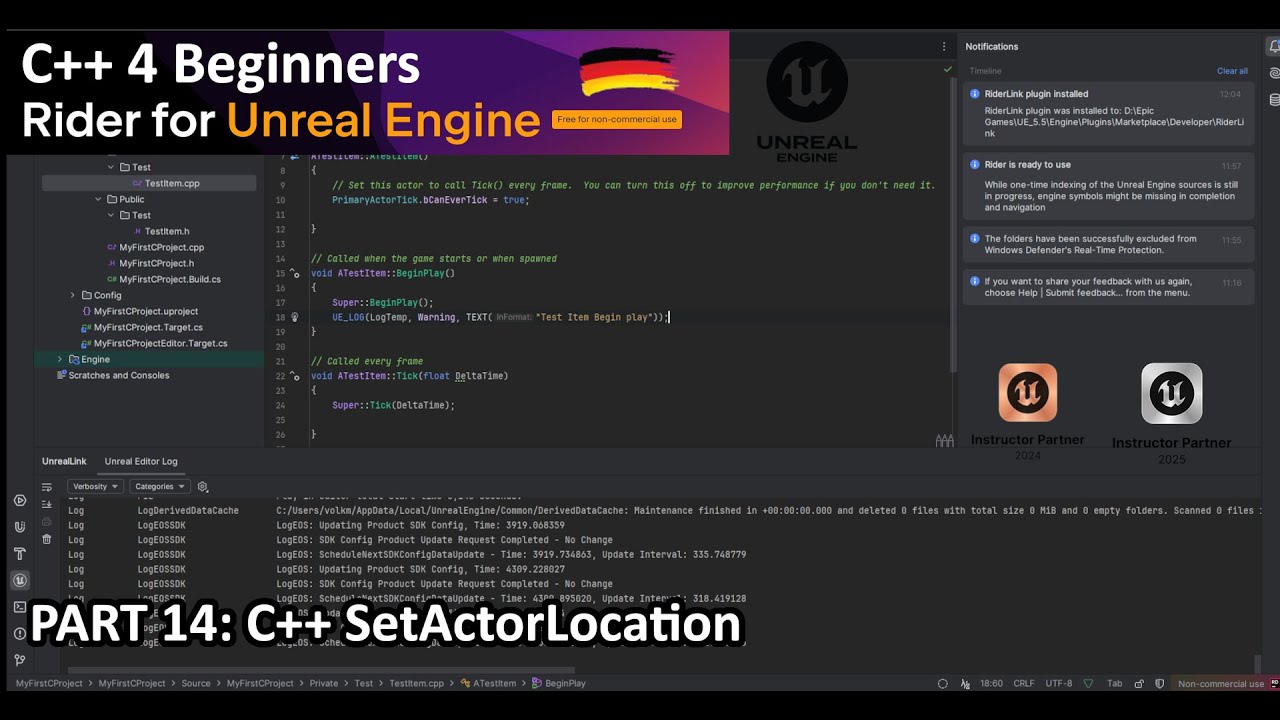Image resolution: width=1280 pixels, height=720 pixels.
Task: Click info icon of RiderLink plugin installed notification
Action: click(x=975, y=94)
